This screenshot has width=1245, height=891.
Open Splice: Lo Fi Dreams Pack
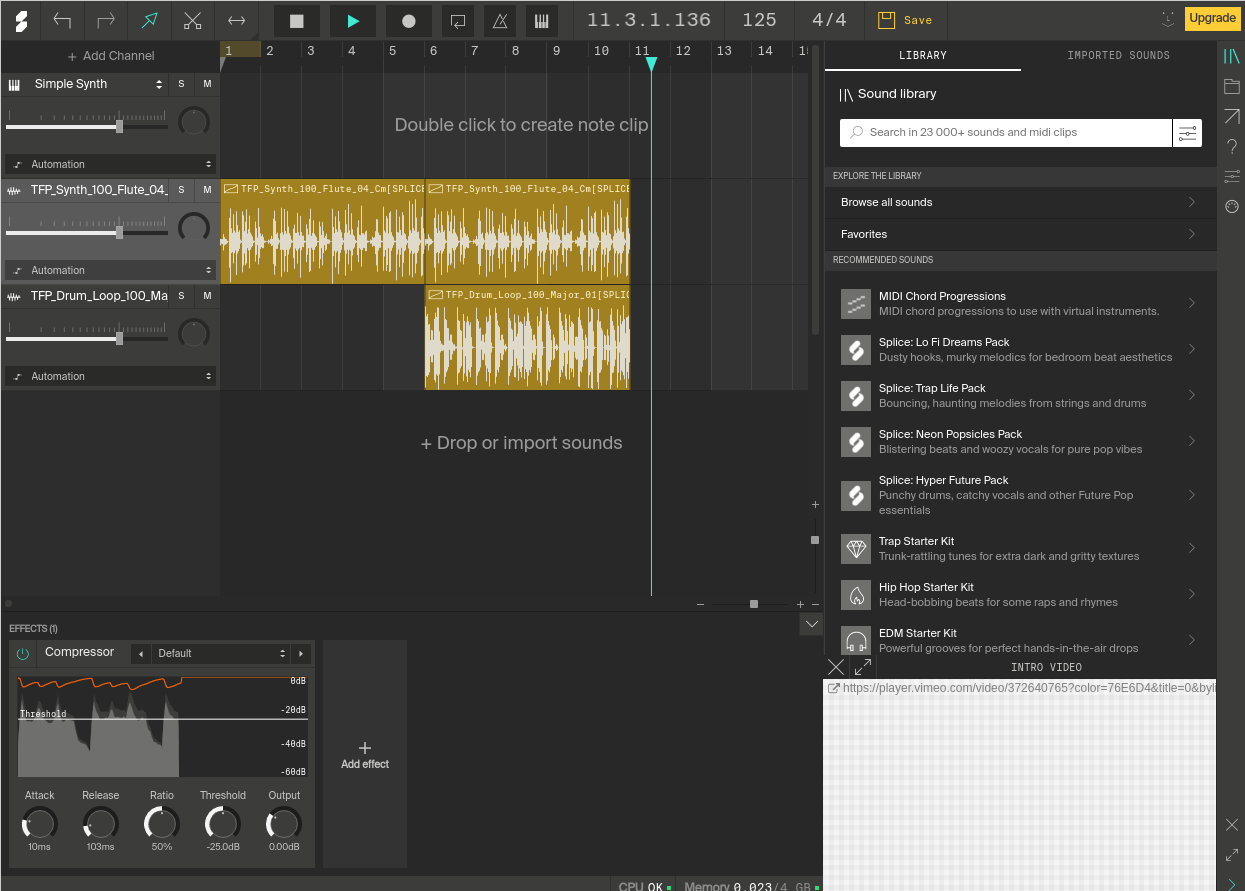(1020, 349)
